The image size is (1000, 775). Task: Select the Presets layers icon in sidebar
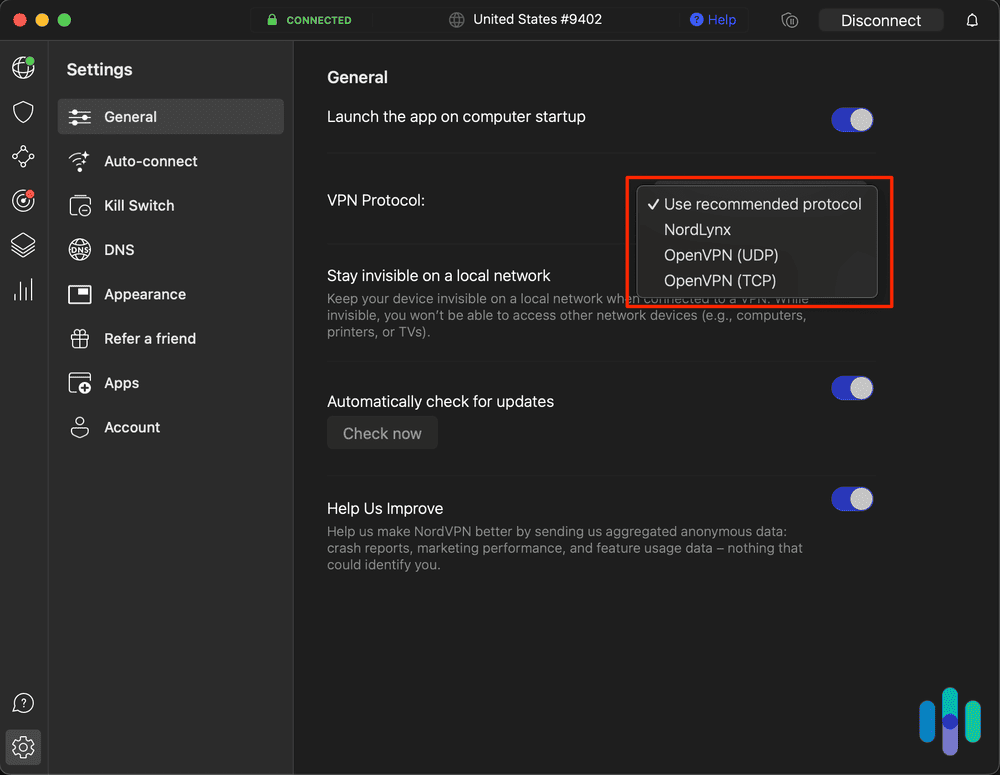click(x=22, y=245)
